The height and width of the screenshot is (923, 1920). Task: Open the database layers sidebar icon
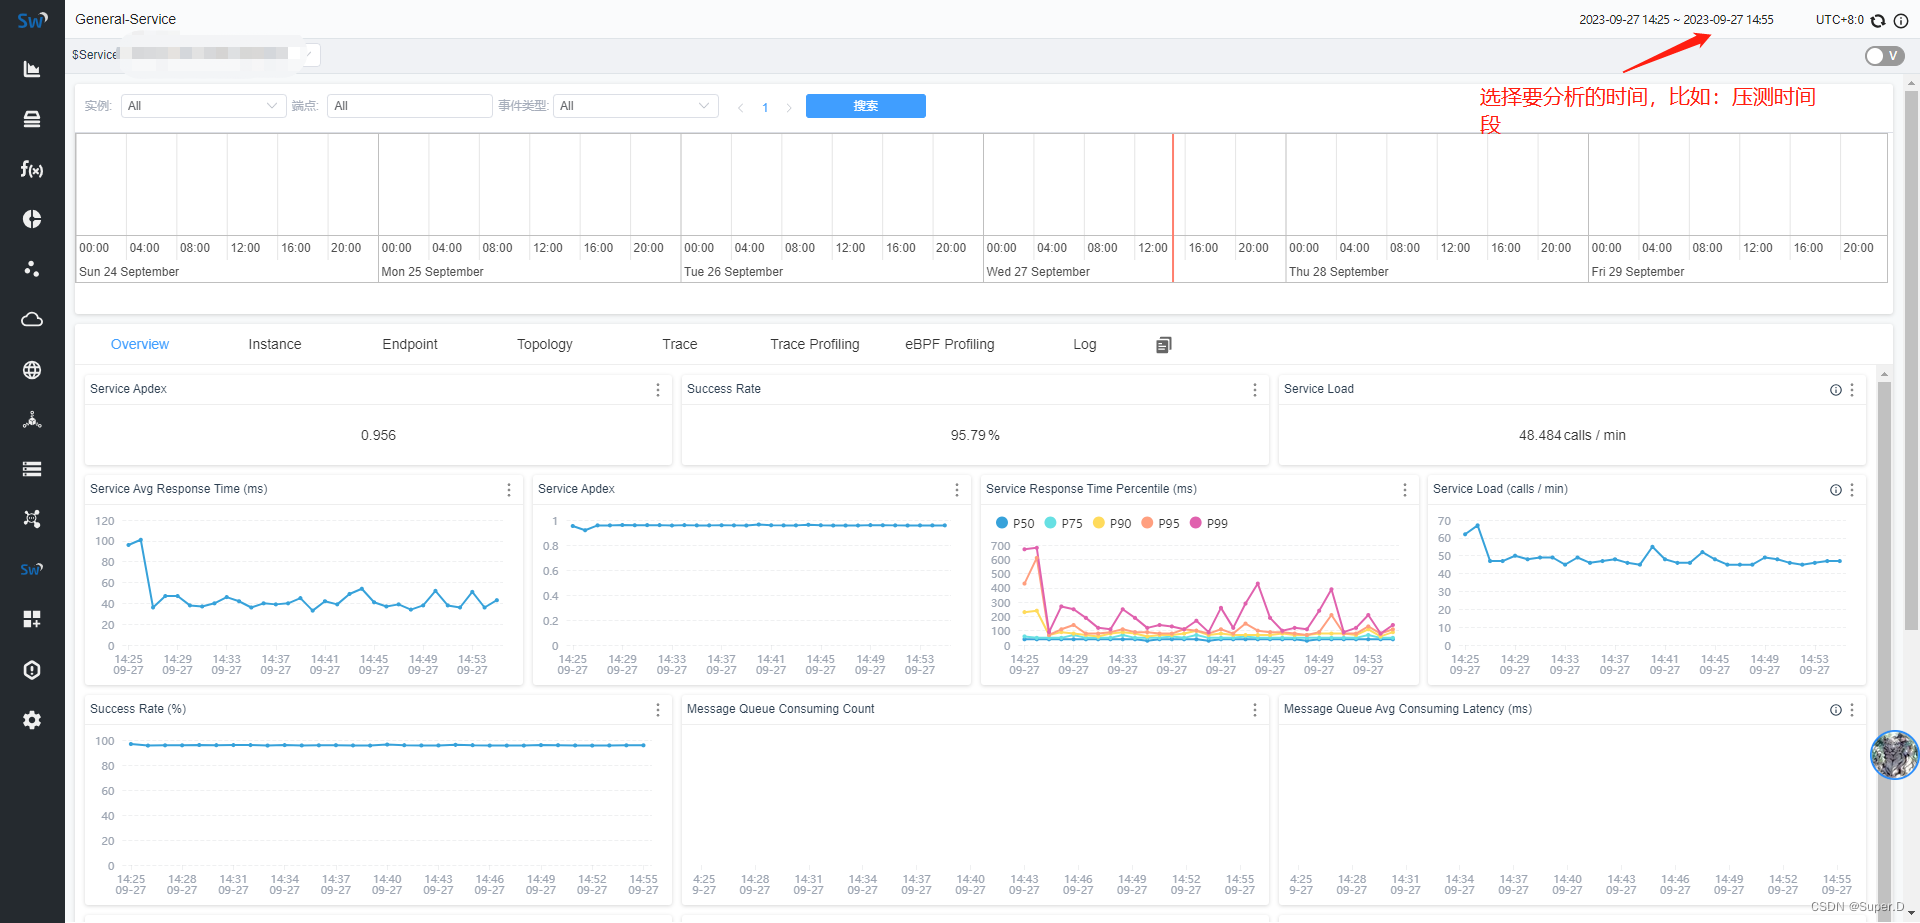click(32, 119)
